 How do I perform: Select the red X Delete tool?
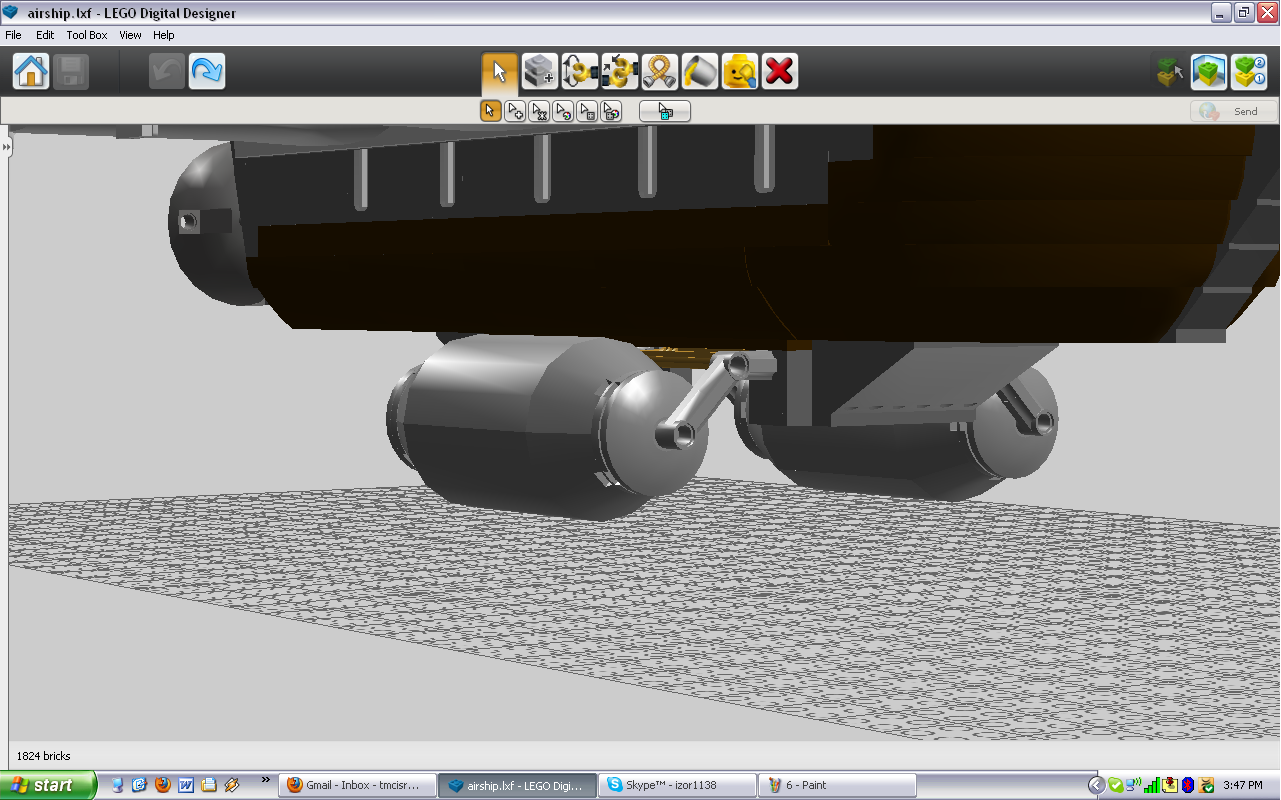coord(780,72)
